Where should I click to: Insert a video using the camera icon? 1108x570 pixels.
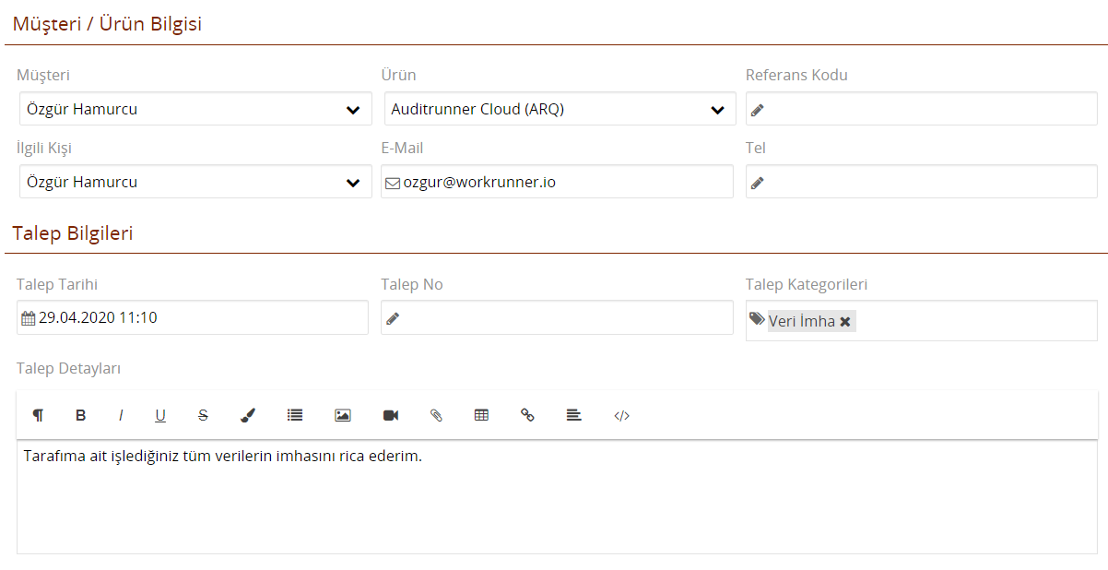click(x=391, y=415)
